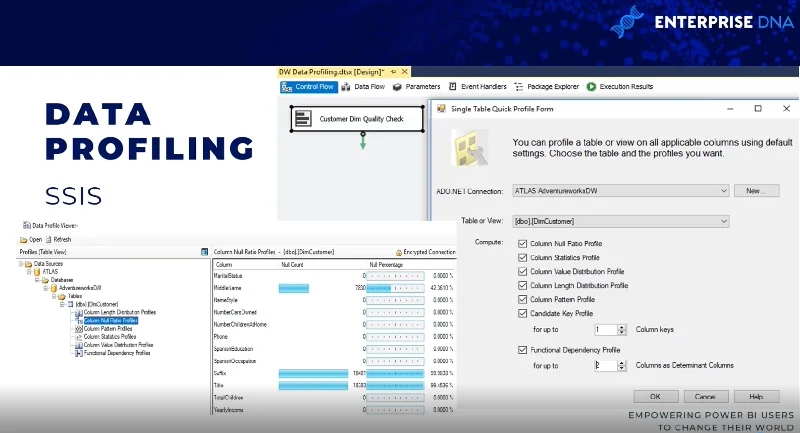Click the Column keys spinner arrows

pyautogui.click(x=621, y=330)
